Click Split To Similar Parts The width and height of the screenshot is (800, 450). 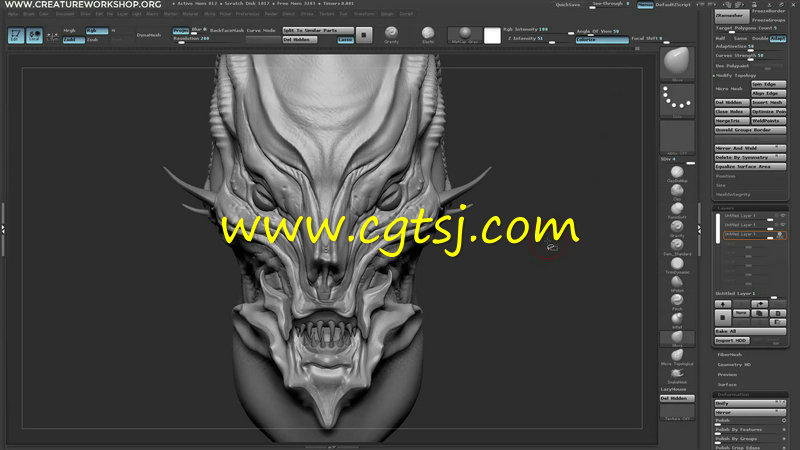[x=318, y=31]
